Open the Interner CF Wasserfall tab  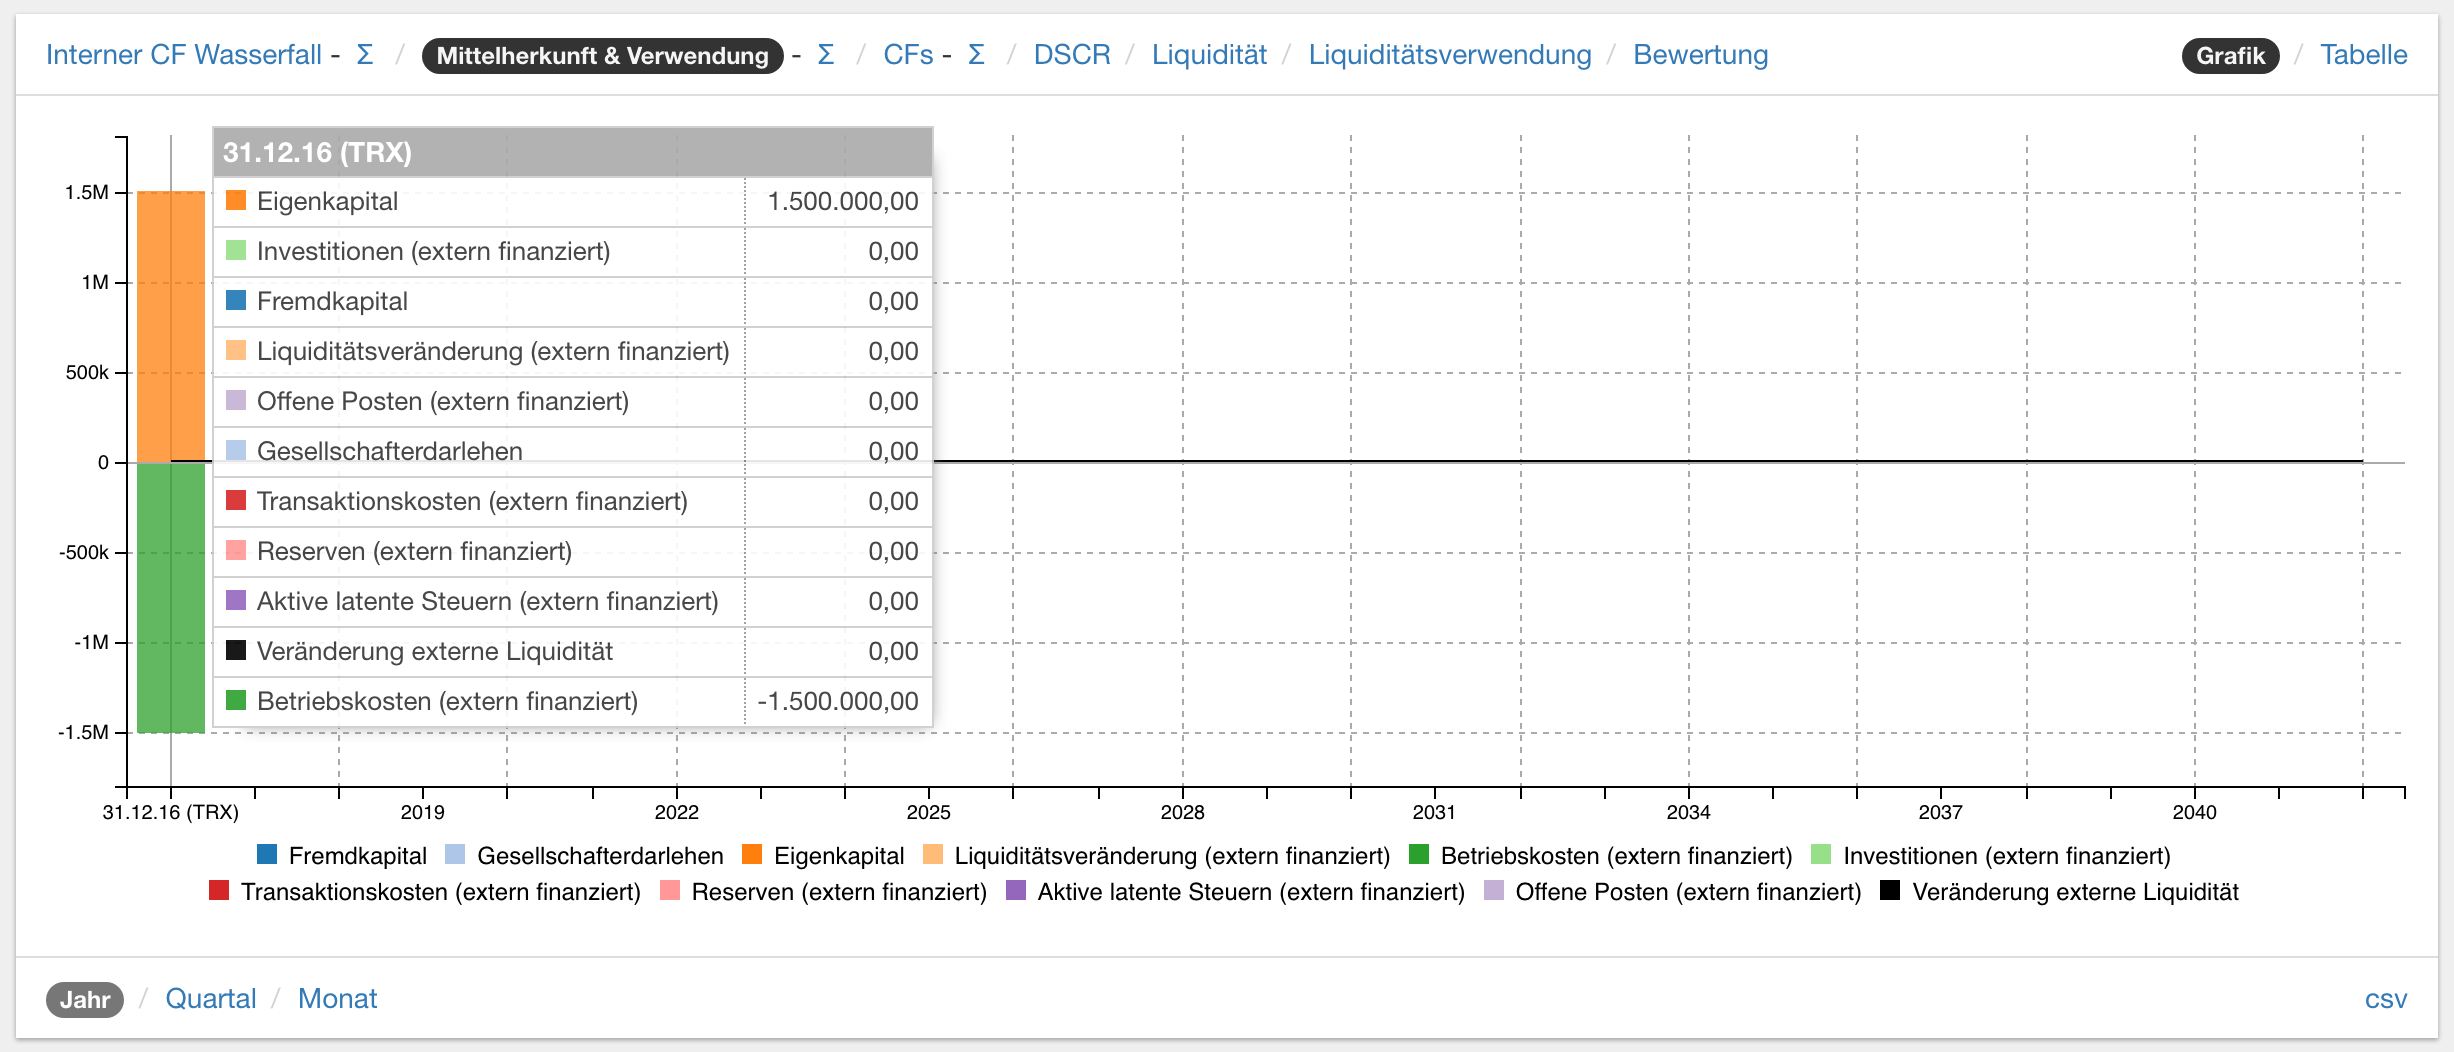coord(184,55)
